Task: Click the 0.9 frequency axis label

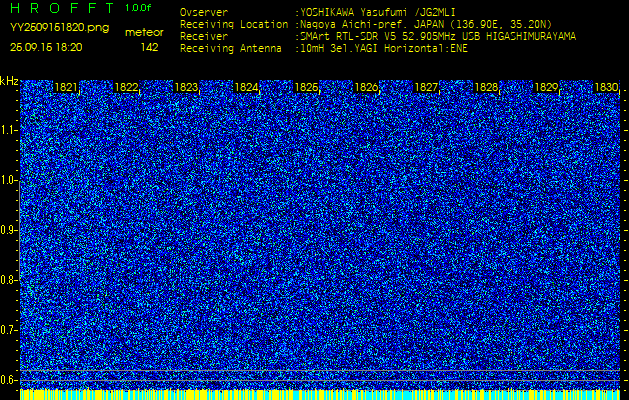Action: click(x=7, y=230)
